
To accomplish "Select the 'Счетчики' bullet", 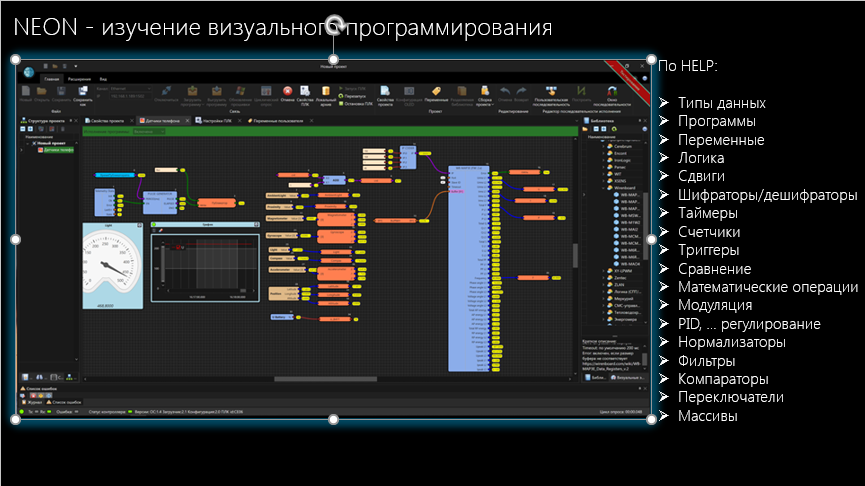I will [709, 232].
